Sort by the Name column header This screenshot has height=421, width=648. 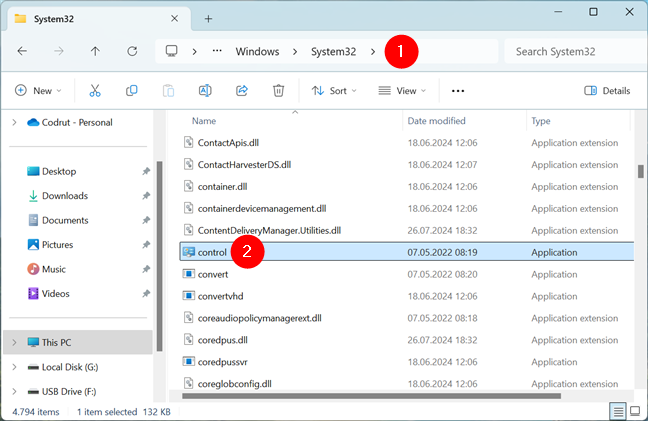coord(204,121)
